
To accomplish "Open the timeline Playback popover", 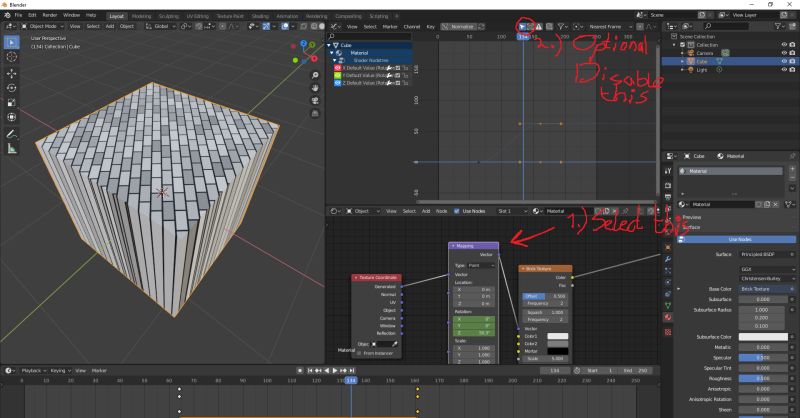I will click(34, 371).
